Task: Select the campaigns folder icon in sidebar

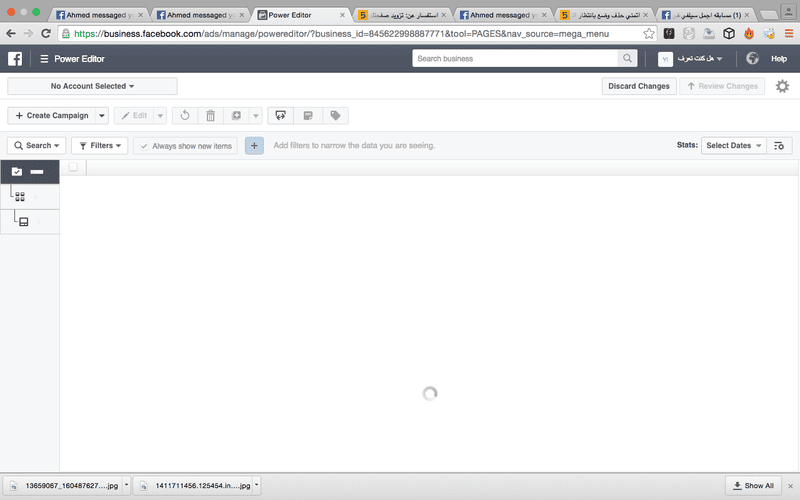Action: coord(17,172)
